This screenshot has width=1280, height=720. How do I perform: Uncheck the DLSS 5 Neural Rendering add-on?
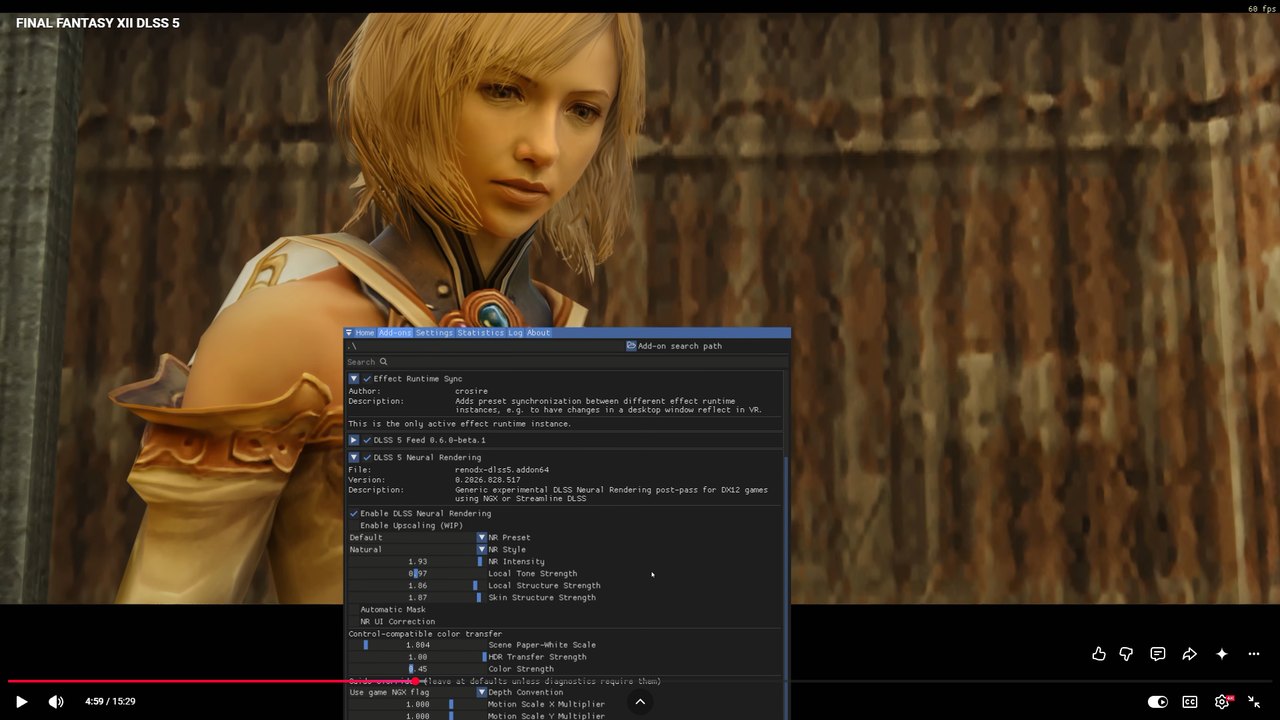pos(367,458)
